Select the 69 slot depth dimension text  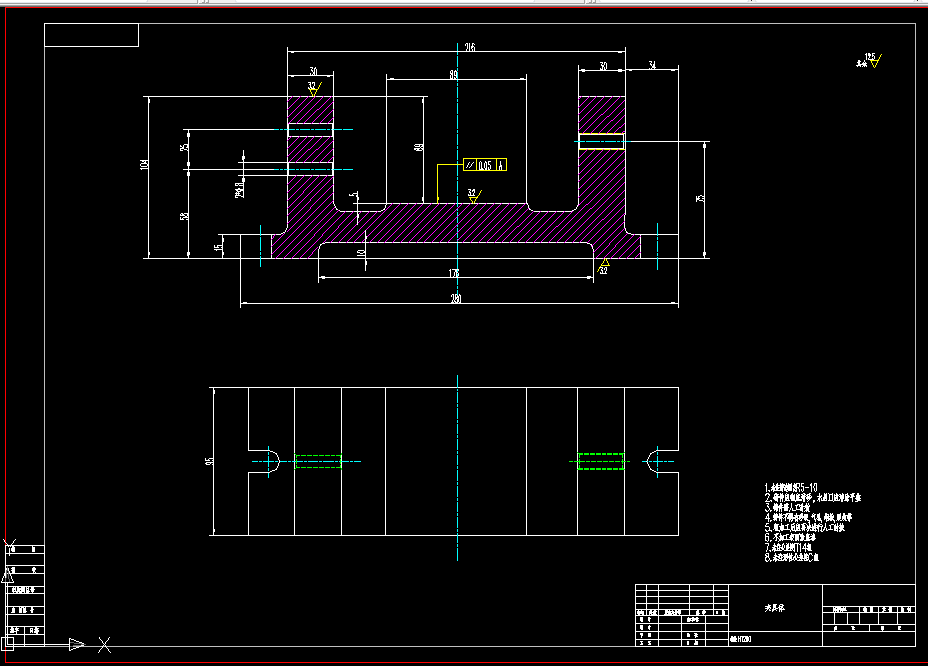tap(419, 147)
